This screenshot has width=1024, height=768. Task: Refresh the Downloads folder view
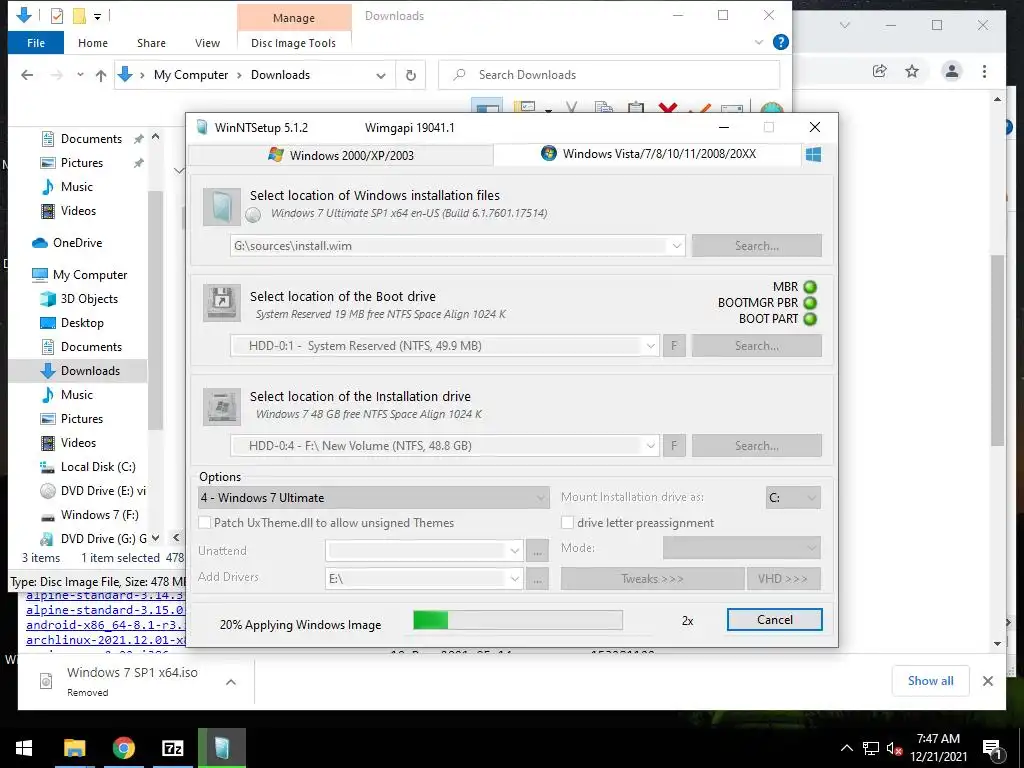(411, 75)
